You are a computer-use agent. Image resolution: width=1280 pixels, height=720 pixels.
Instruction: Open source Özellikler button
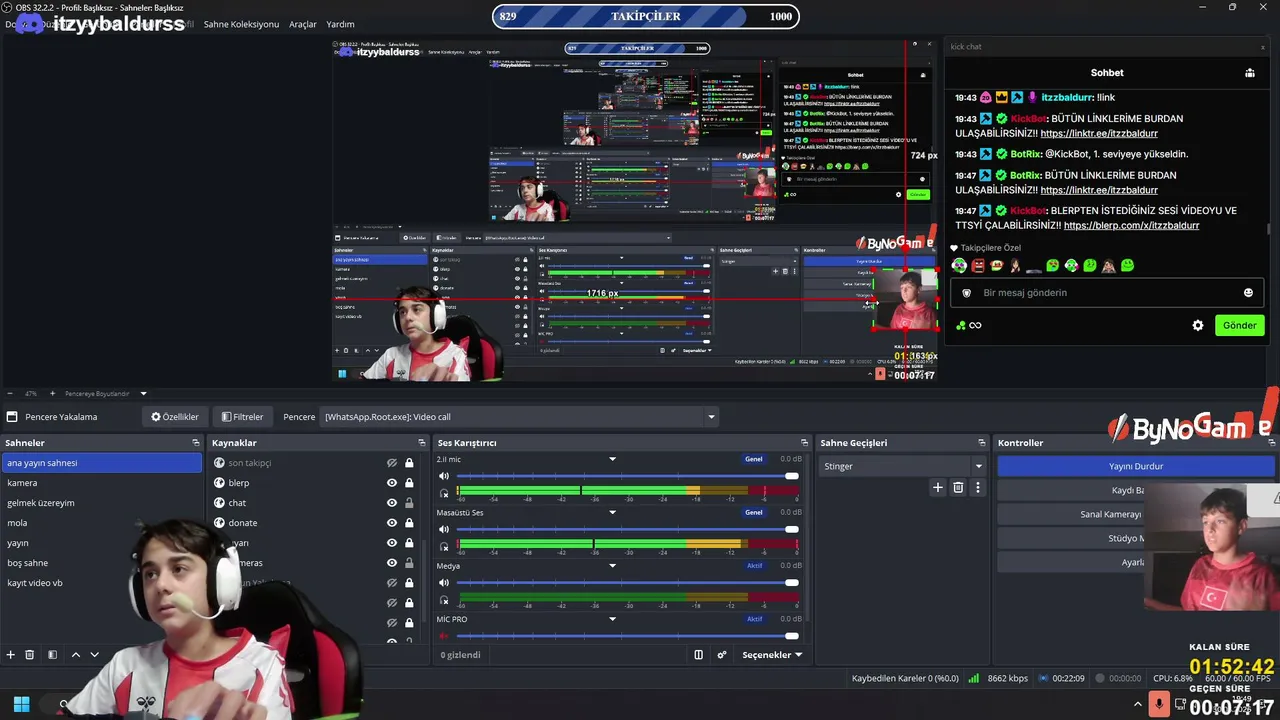175,417
